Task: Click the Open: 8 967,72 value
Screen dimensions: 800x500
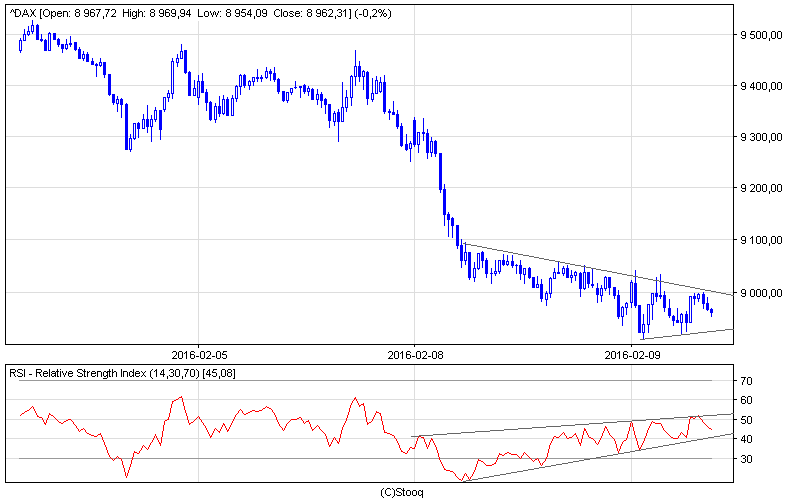Action: tap(79, 13)
